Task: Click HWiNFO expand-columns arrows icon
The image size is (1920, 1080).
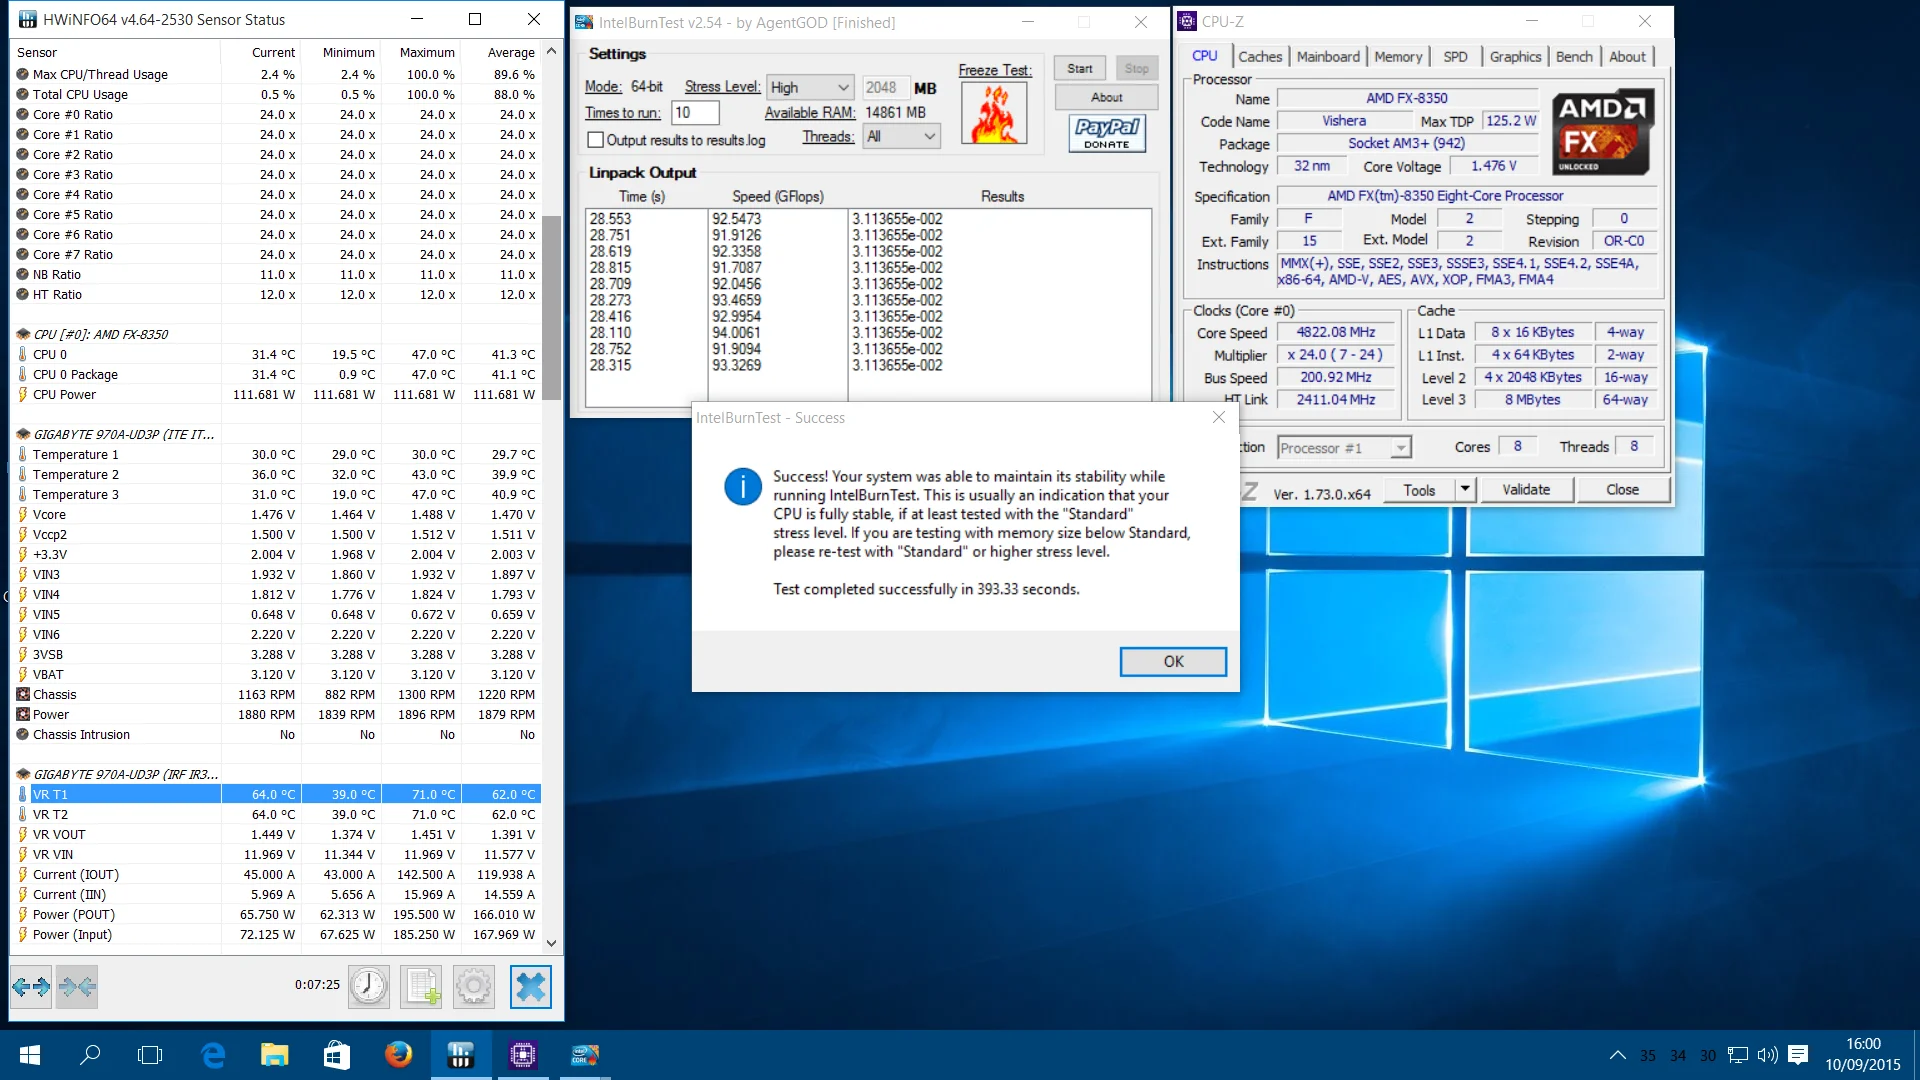Action: [x=31, y=987]
